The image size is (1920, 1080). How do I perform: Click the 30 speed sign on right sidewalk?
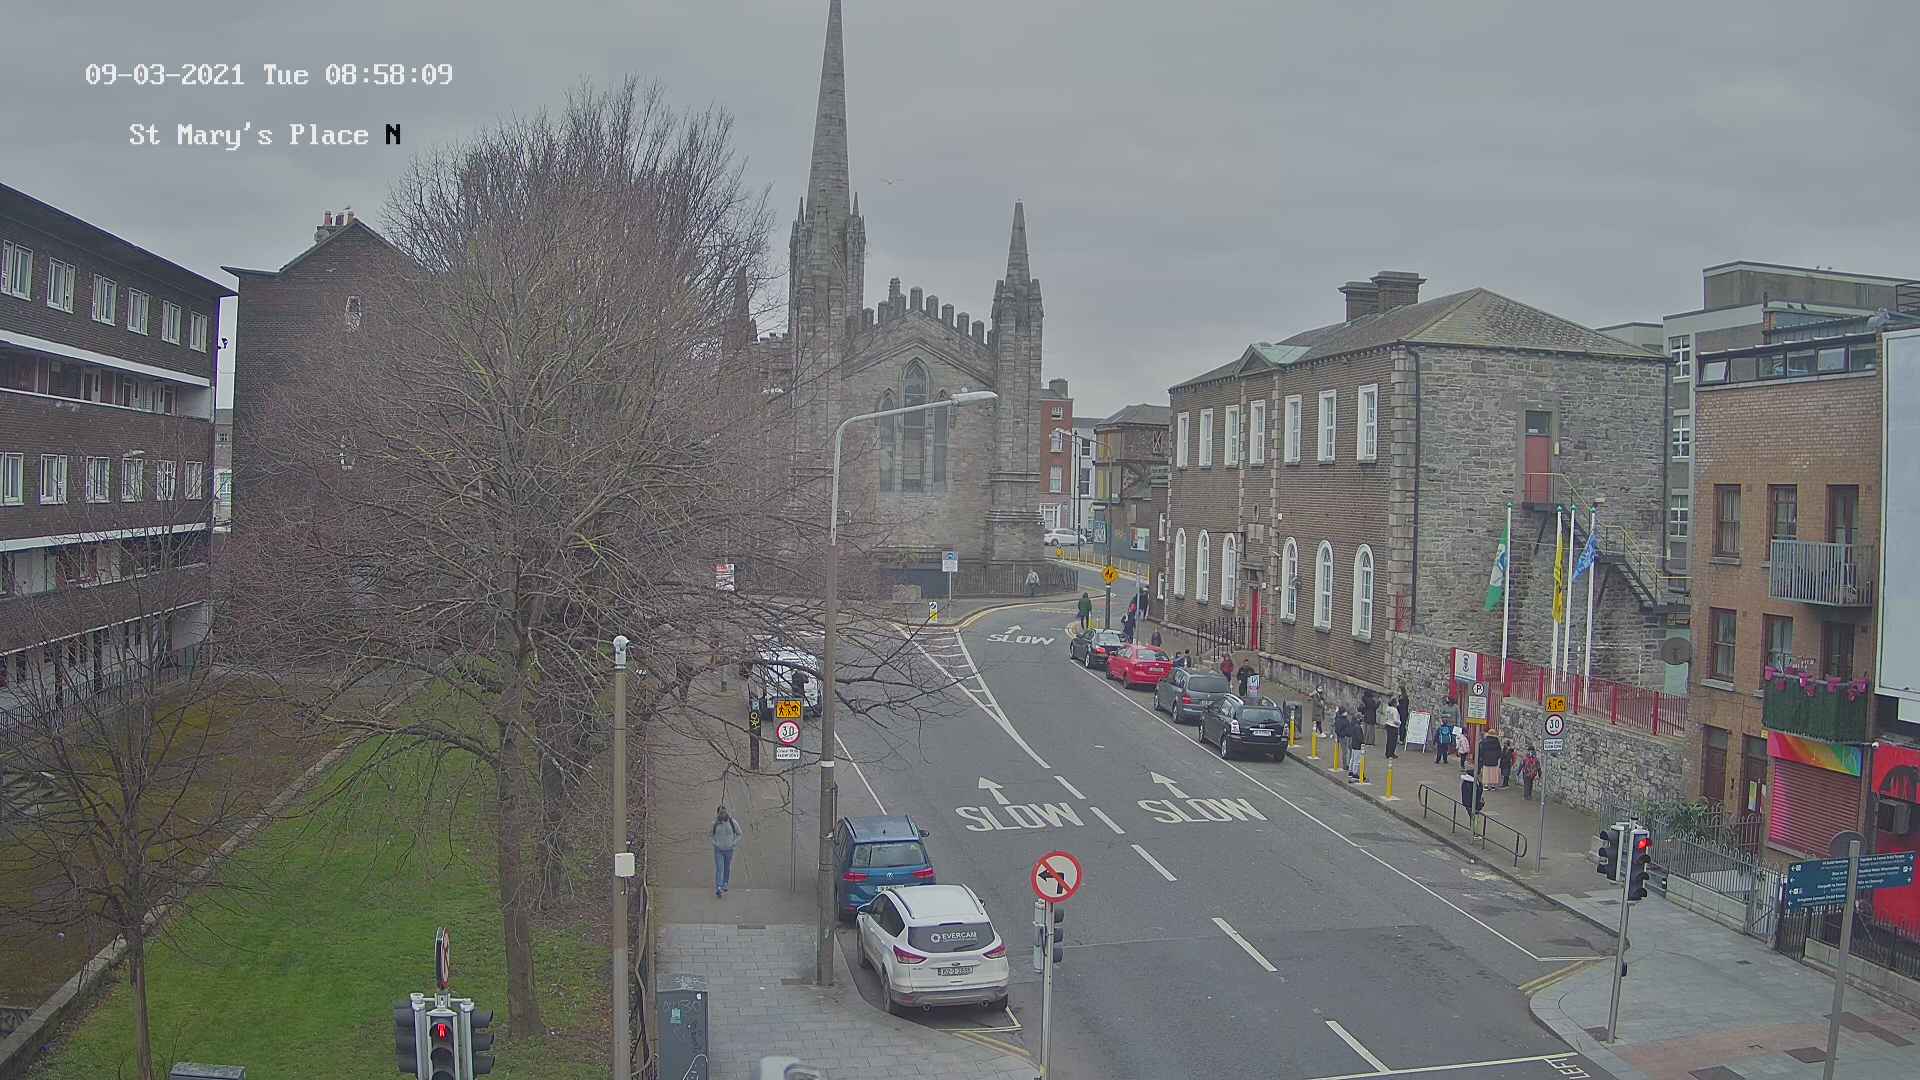click(1553, 725)
